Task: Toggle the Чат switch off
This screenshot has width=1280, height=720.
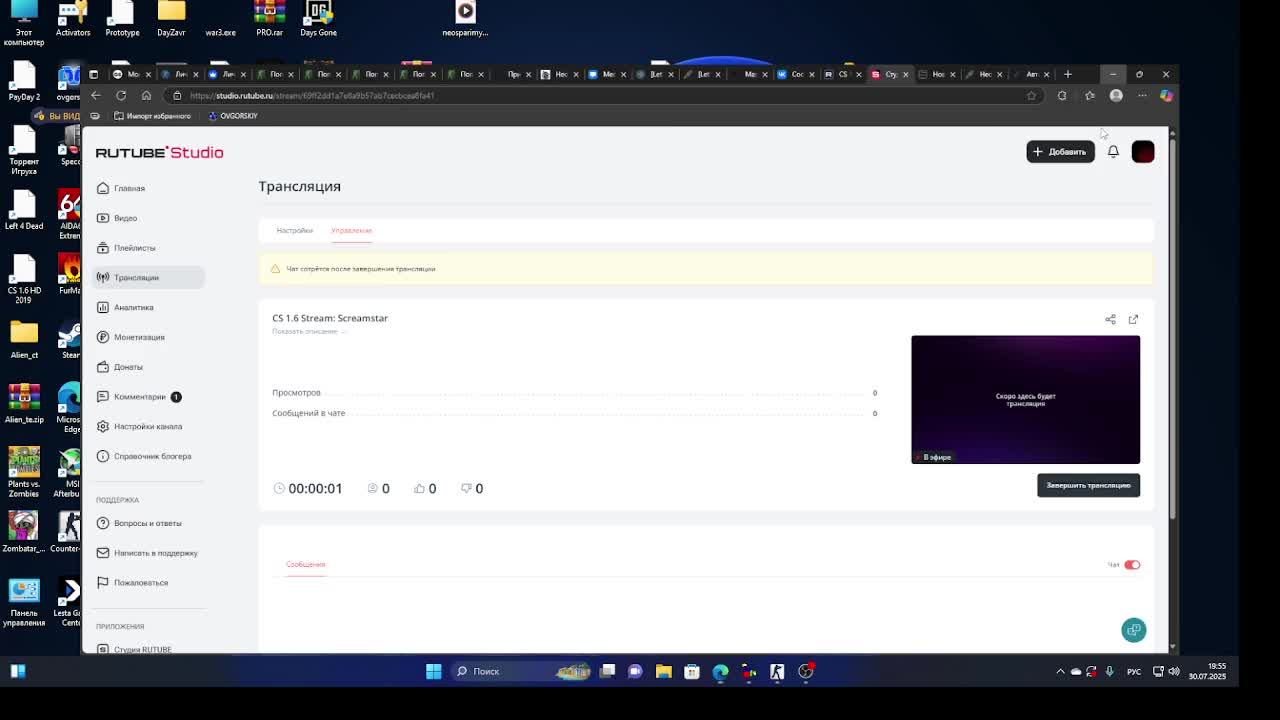Action: pos(1132,565)
